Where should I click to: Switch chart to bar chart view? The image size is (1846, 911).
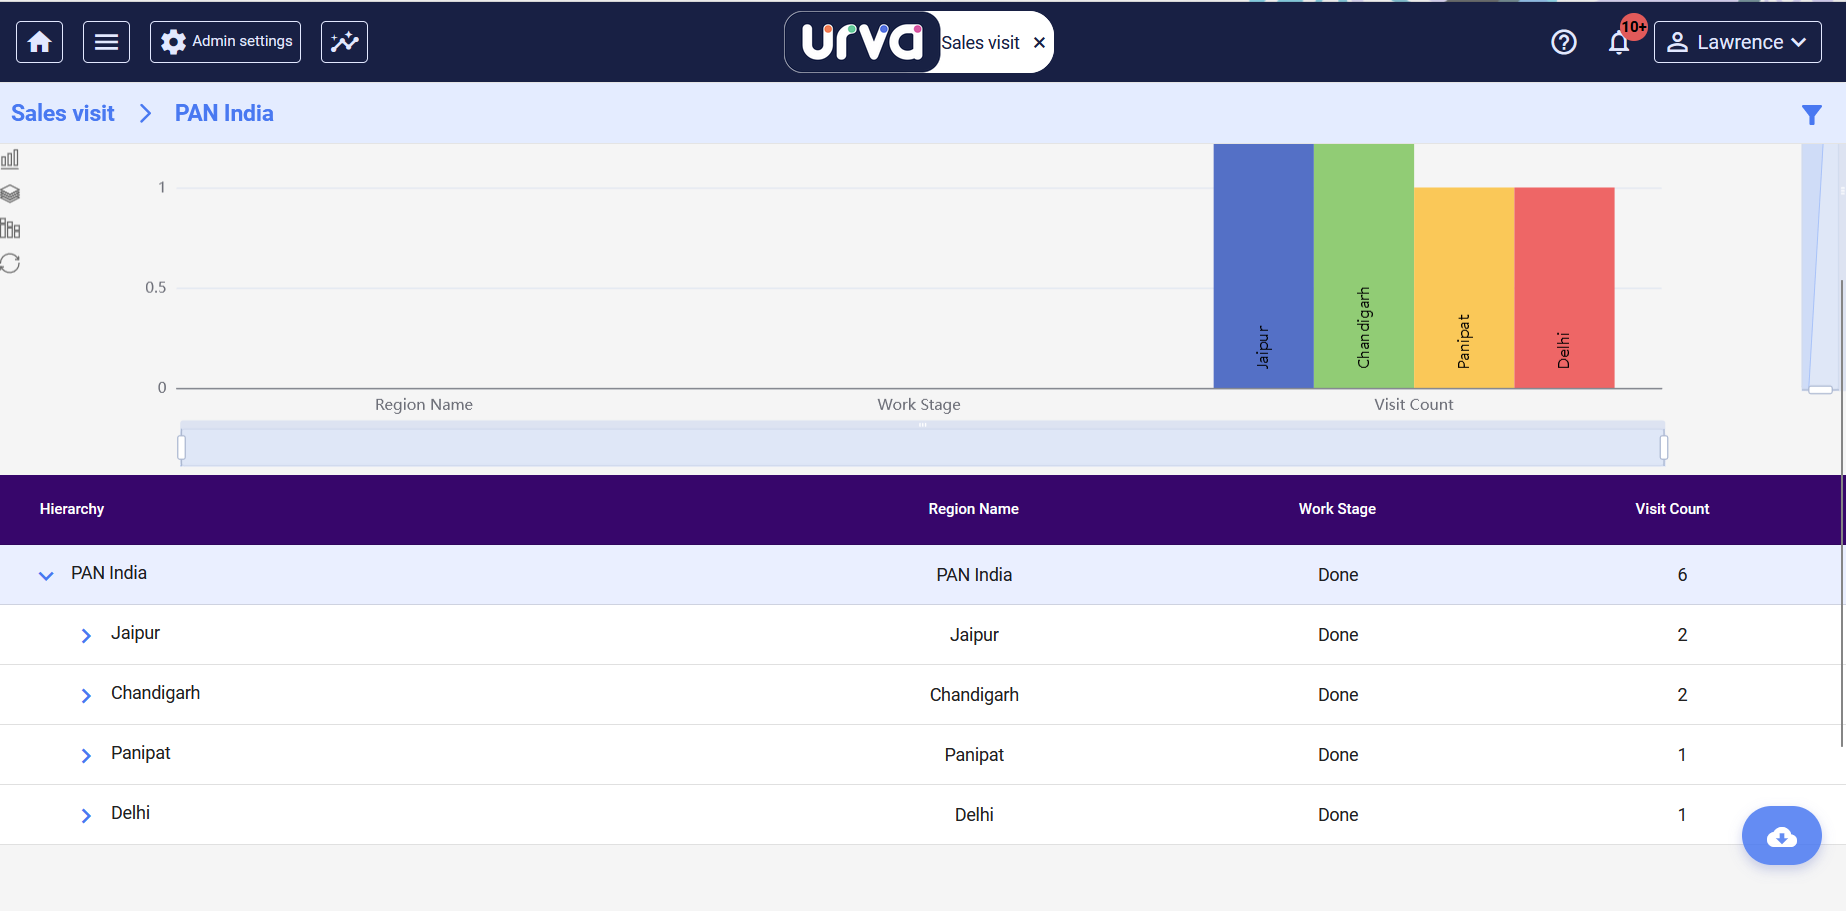coord(10,159)
